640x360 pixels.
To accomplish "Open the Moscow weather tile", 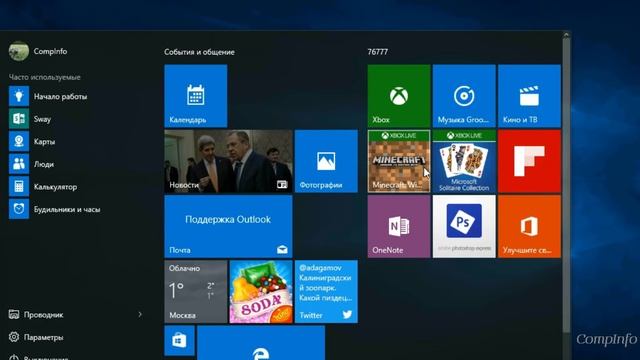I will tap(196, 292).
